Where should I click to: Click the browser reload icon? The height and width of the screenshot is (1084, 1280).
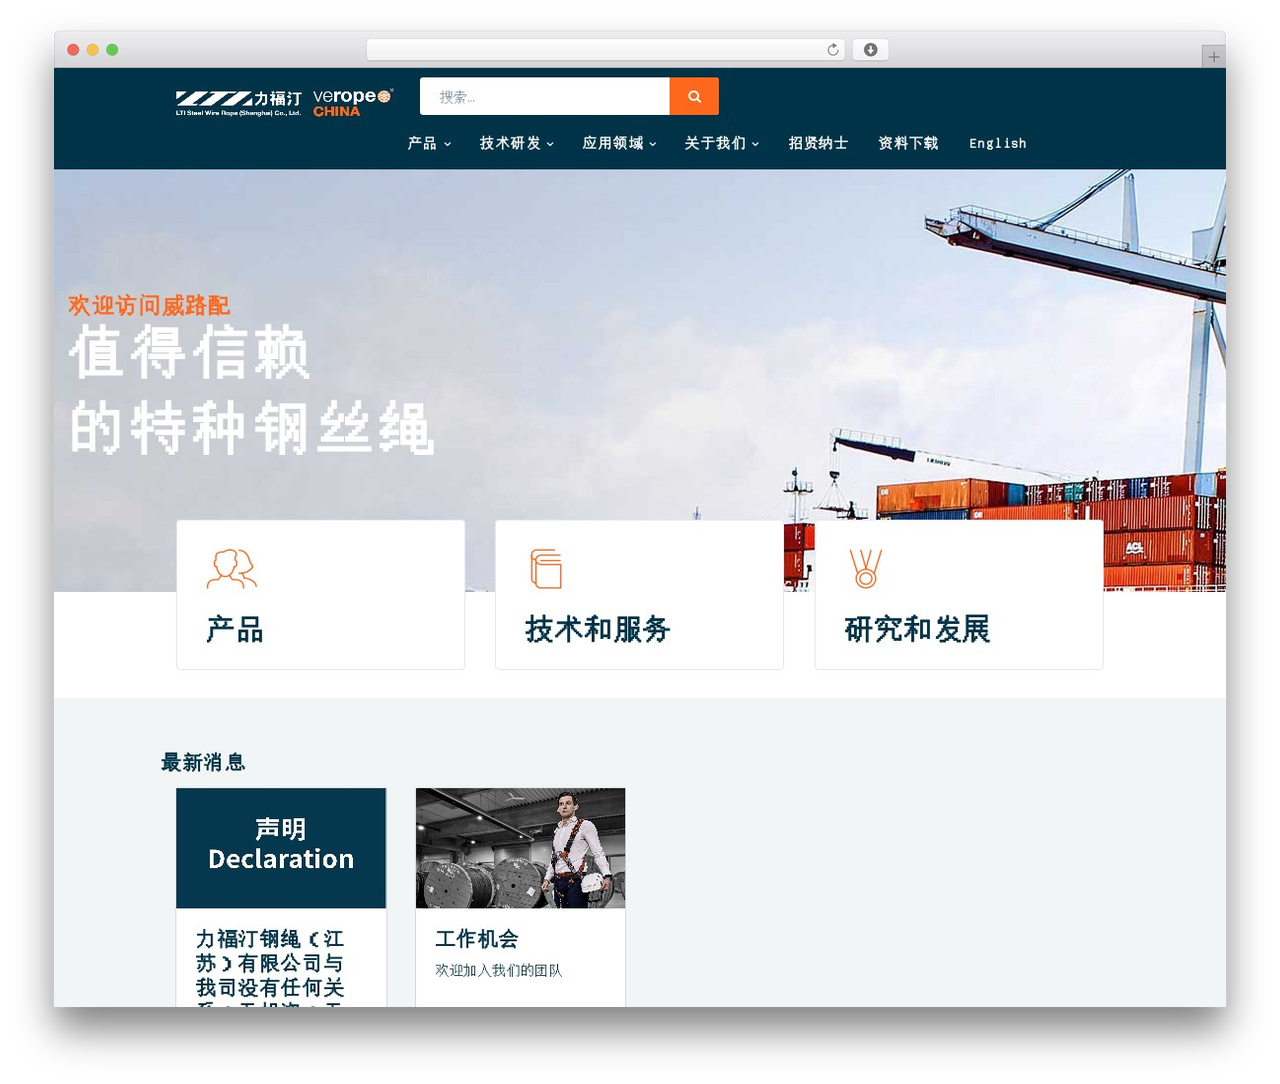[833, 50]
